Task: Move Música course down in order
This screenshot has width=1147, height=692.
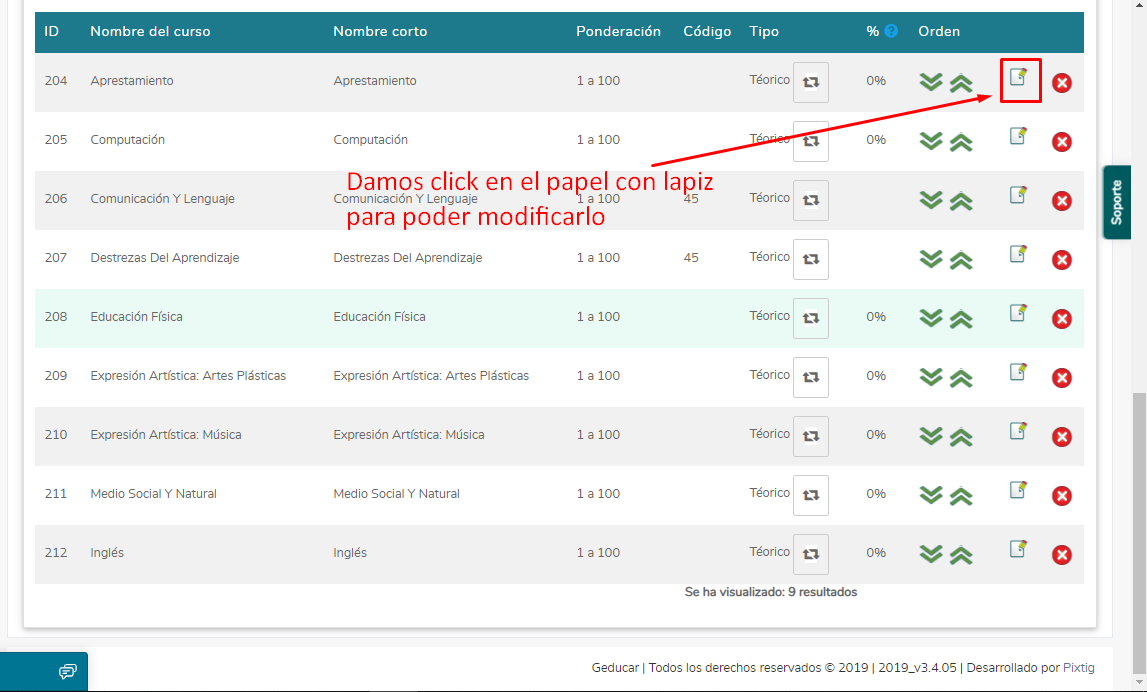Action: (x=930, y=435)
